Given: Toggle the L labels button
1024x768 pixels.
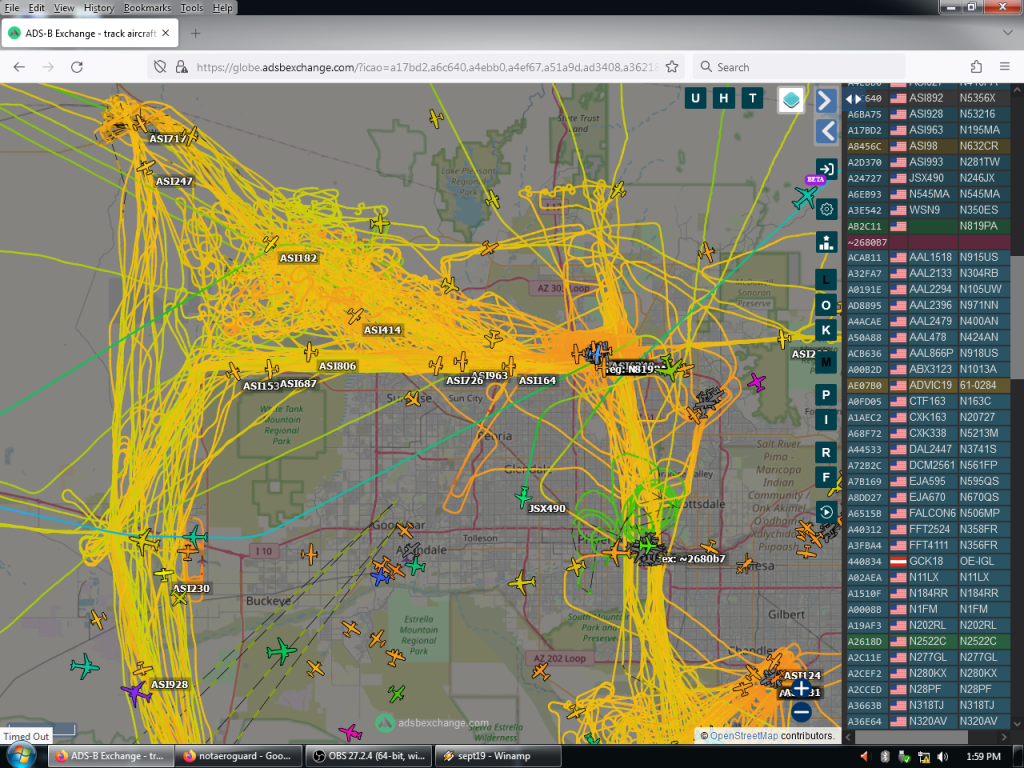Looking at the screenshot, I should pyautogui.click(x=826, y=280).
